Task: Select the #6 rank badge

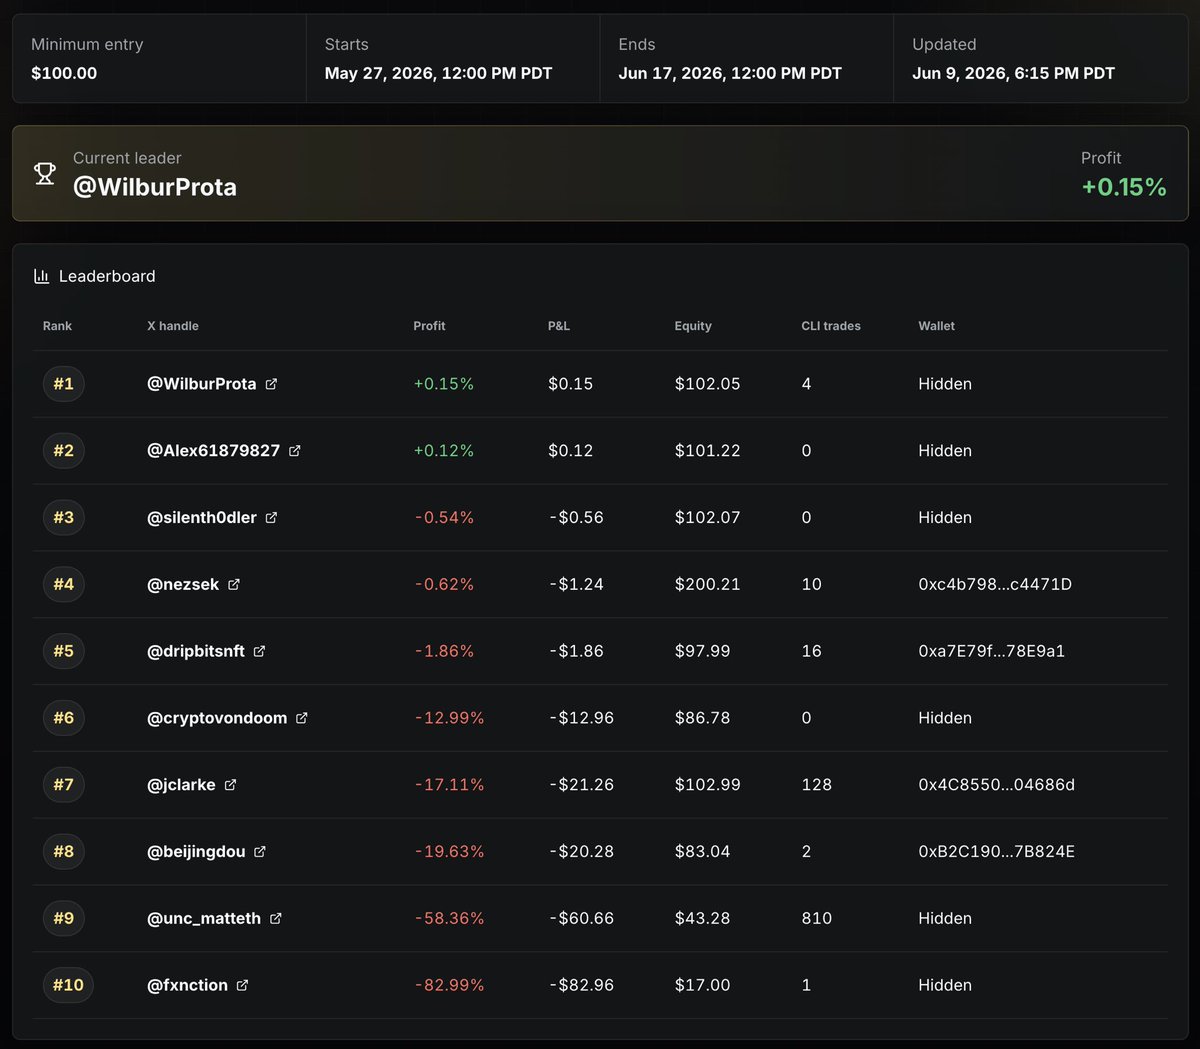Action: pyautogui.click(x=63, y=718)
